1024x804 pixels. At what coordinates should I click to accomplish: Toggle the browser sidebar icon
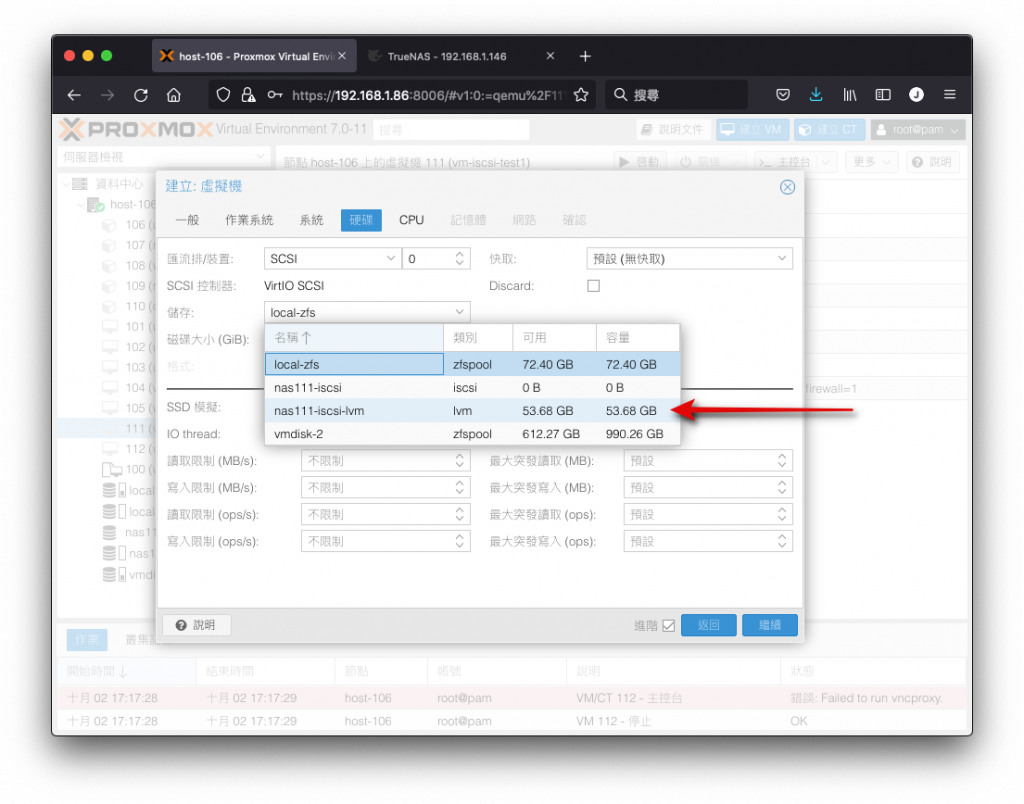882,95
